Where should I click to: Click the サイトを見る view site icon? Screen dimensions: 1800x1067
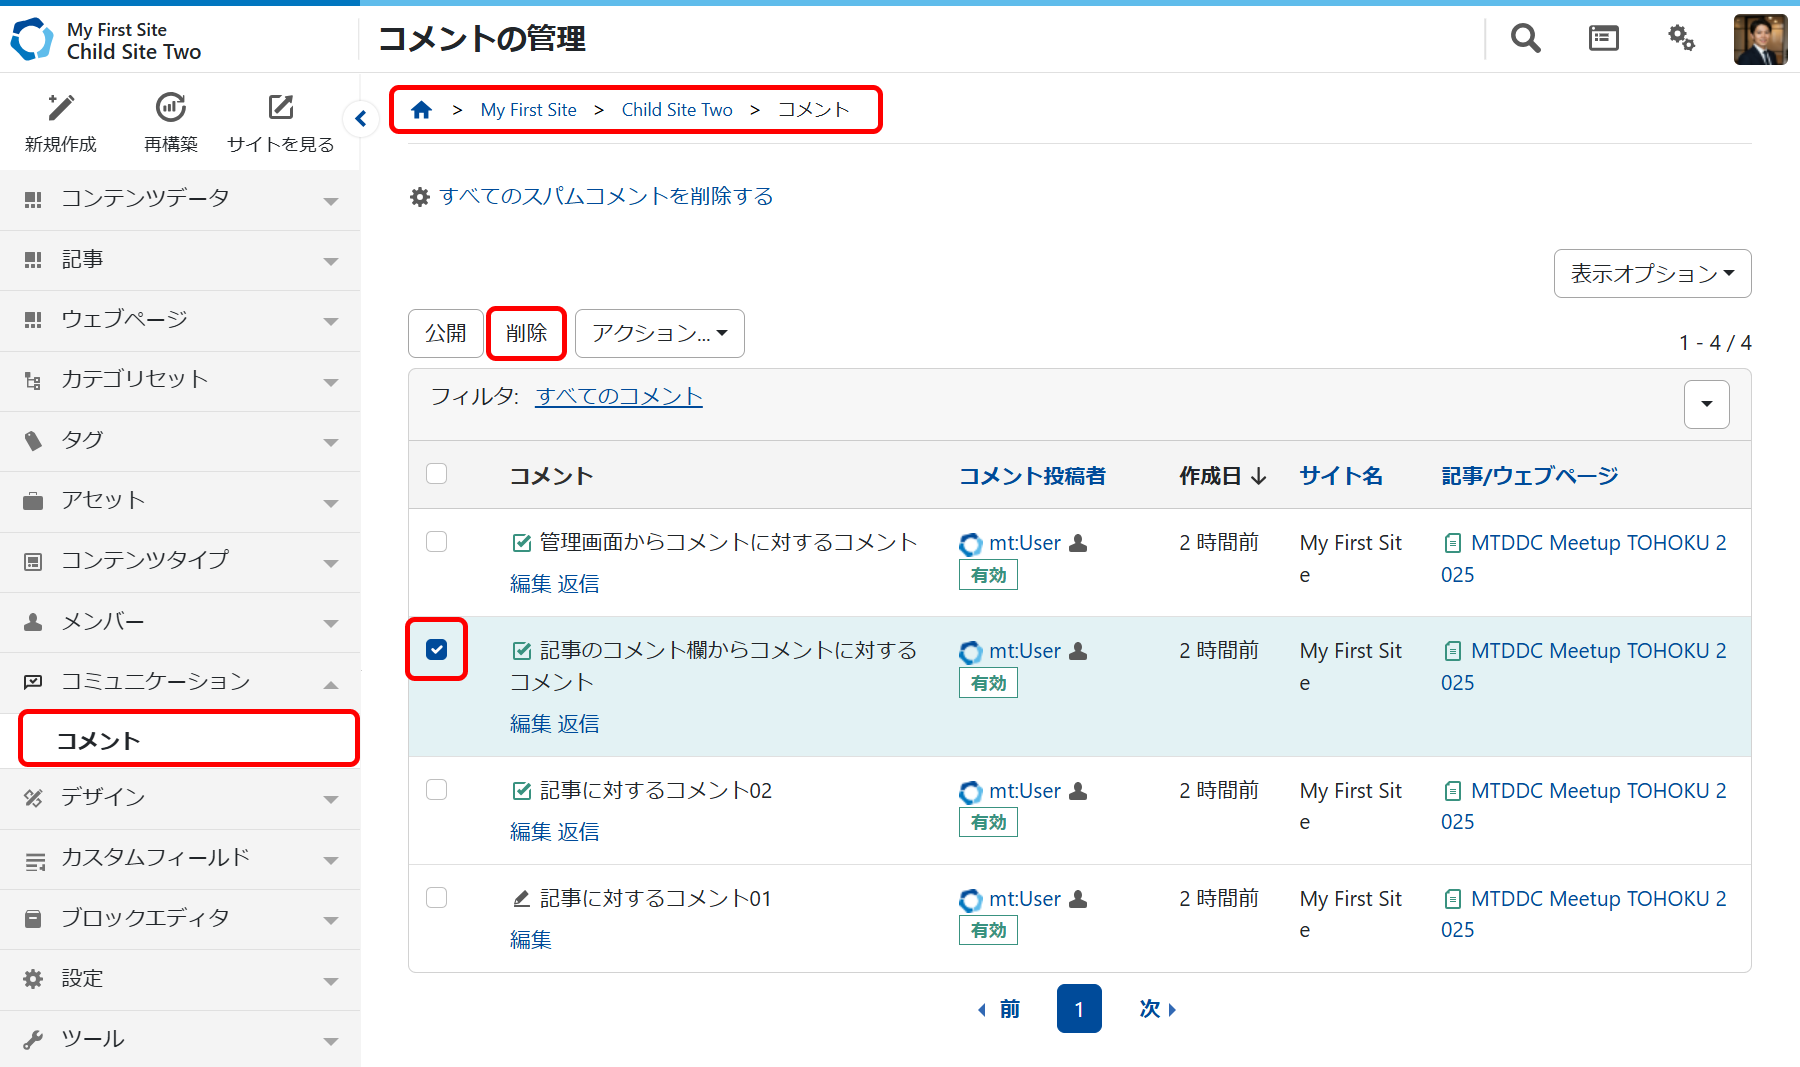281,108
